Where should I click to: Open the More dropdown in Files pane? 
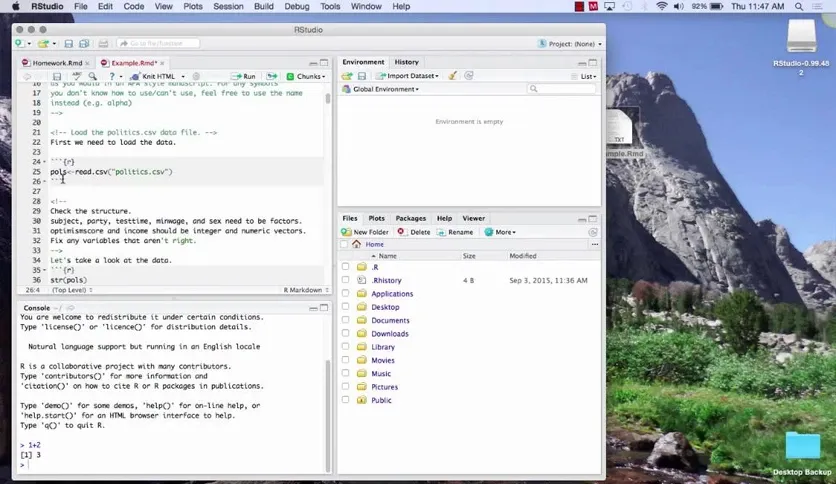click(x=500, y=232)
